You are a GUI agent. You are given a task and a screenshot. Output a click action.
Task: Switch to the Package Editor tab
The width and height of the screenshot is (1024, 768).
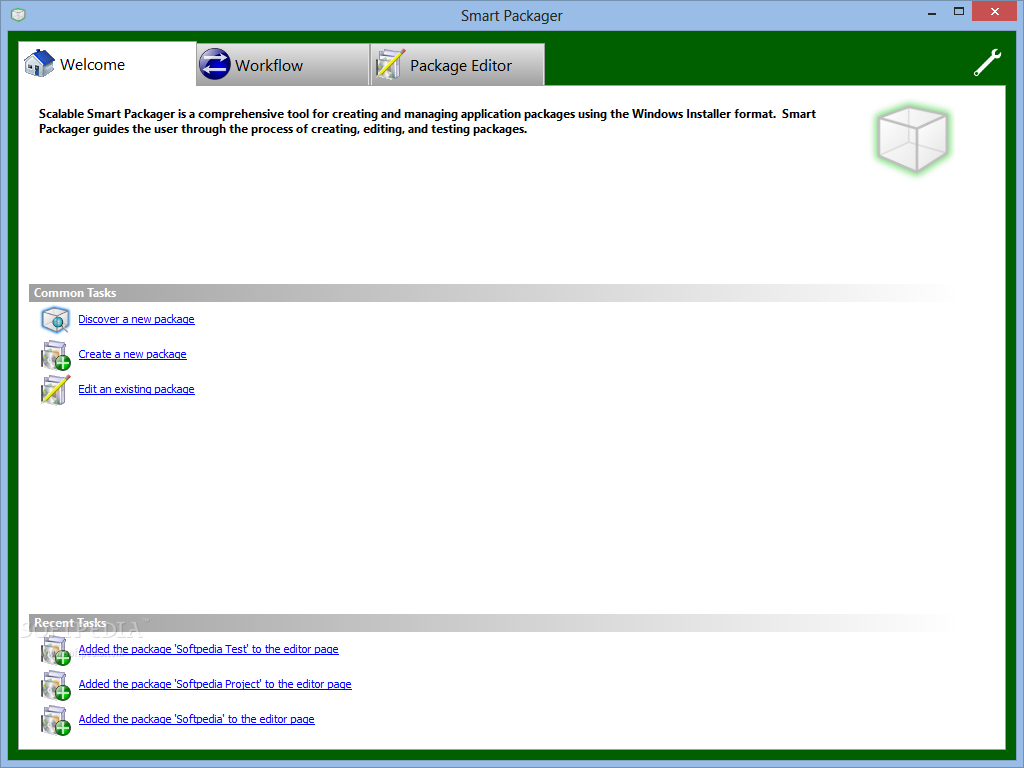coord(457,65)
